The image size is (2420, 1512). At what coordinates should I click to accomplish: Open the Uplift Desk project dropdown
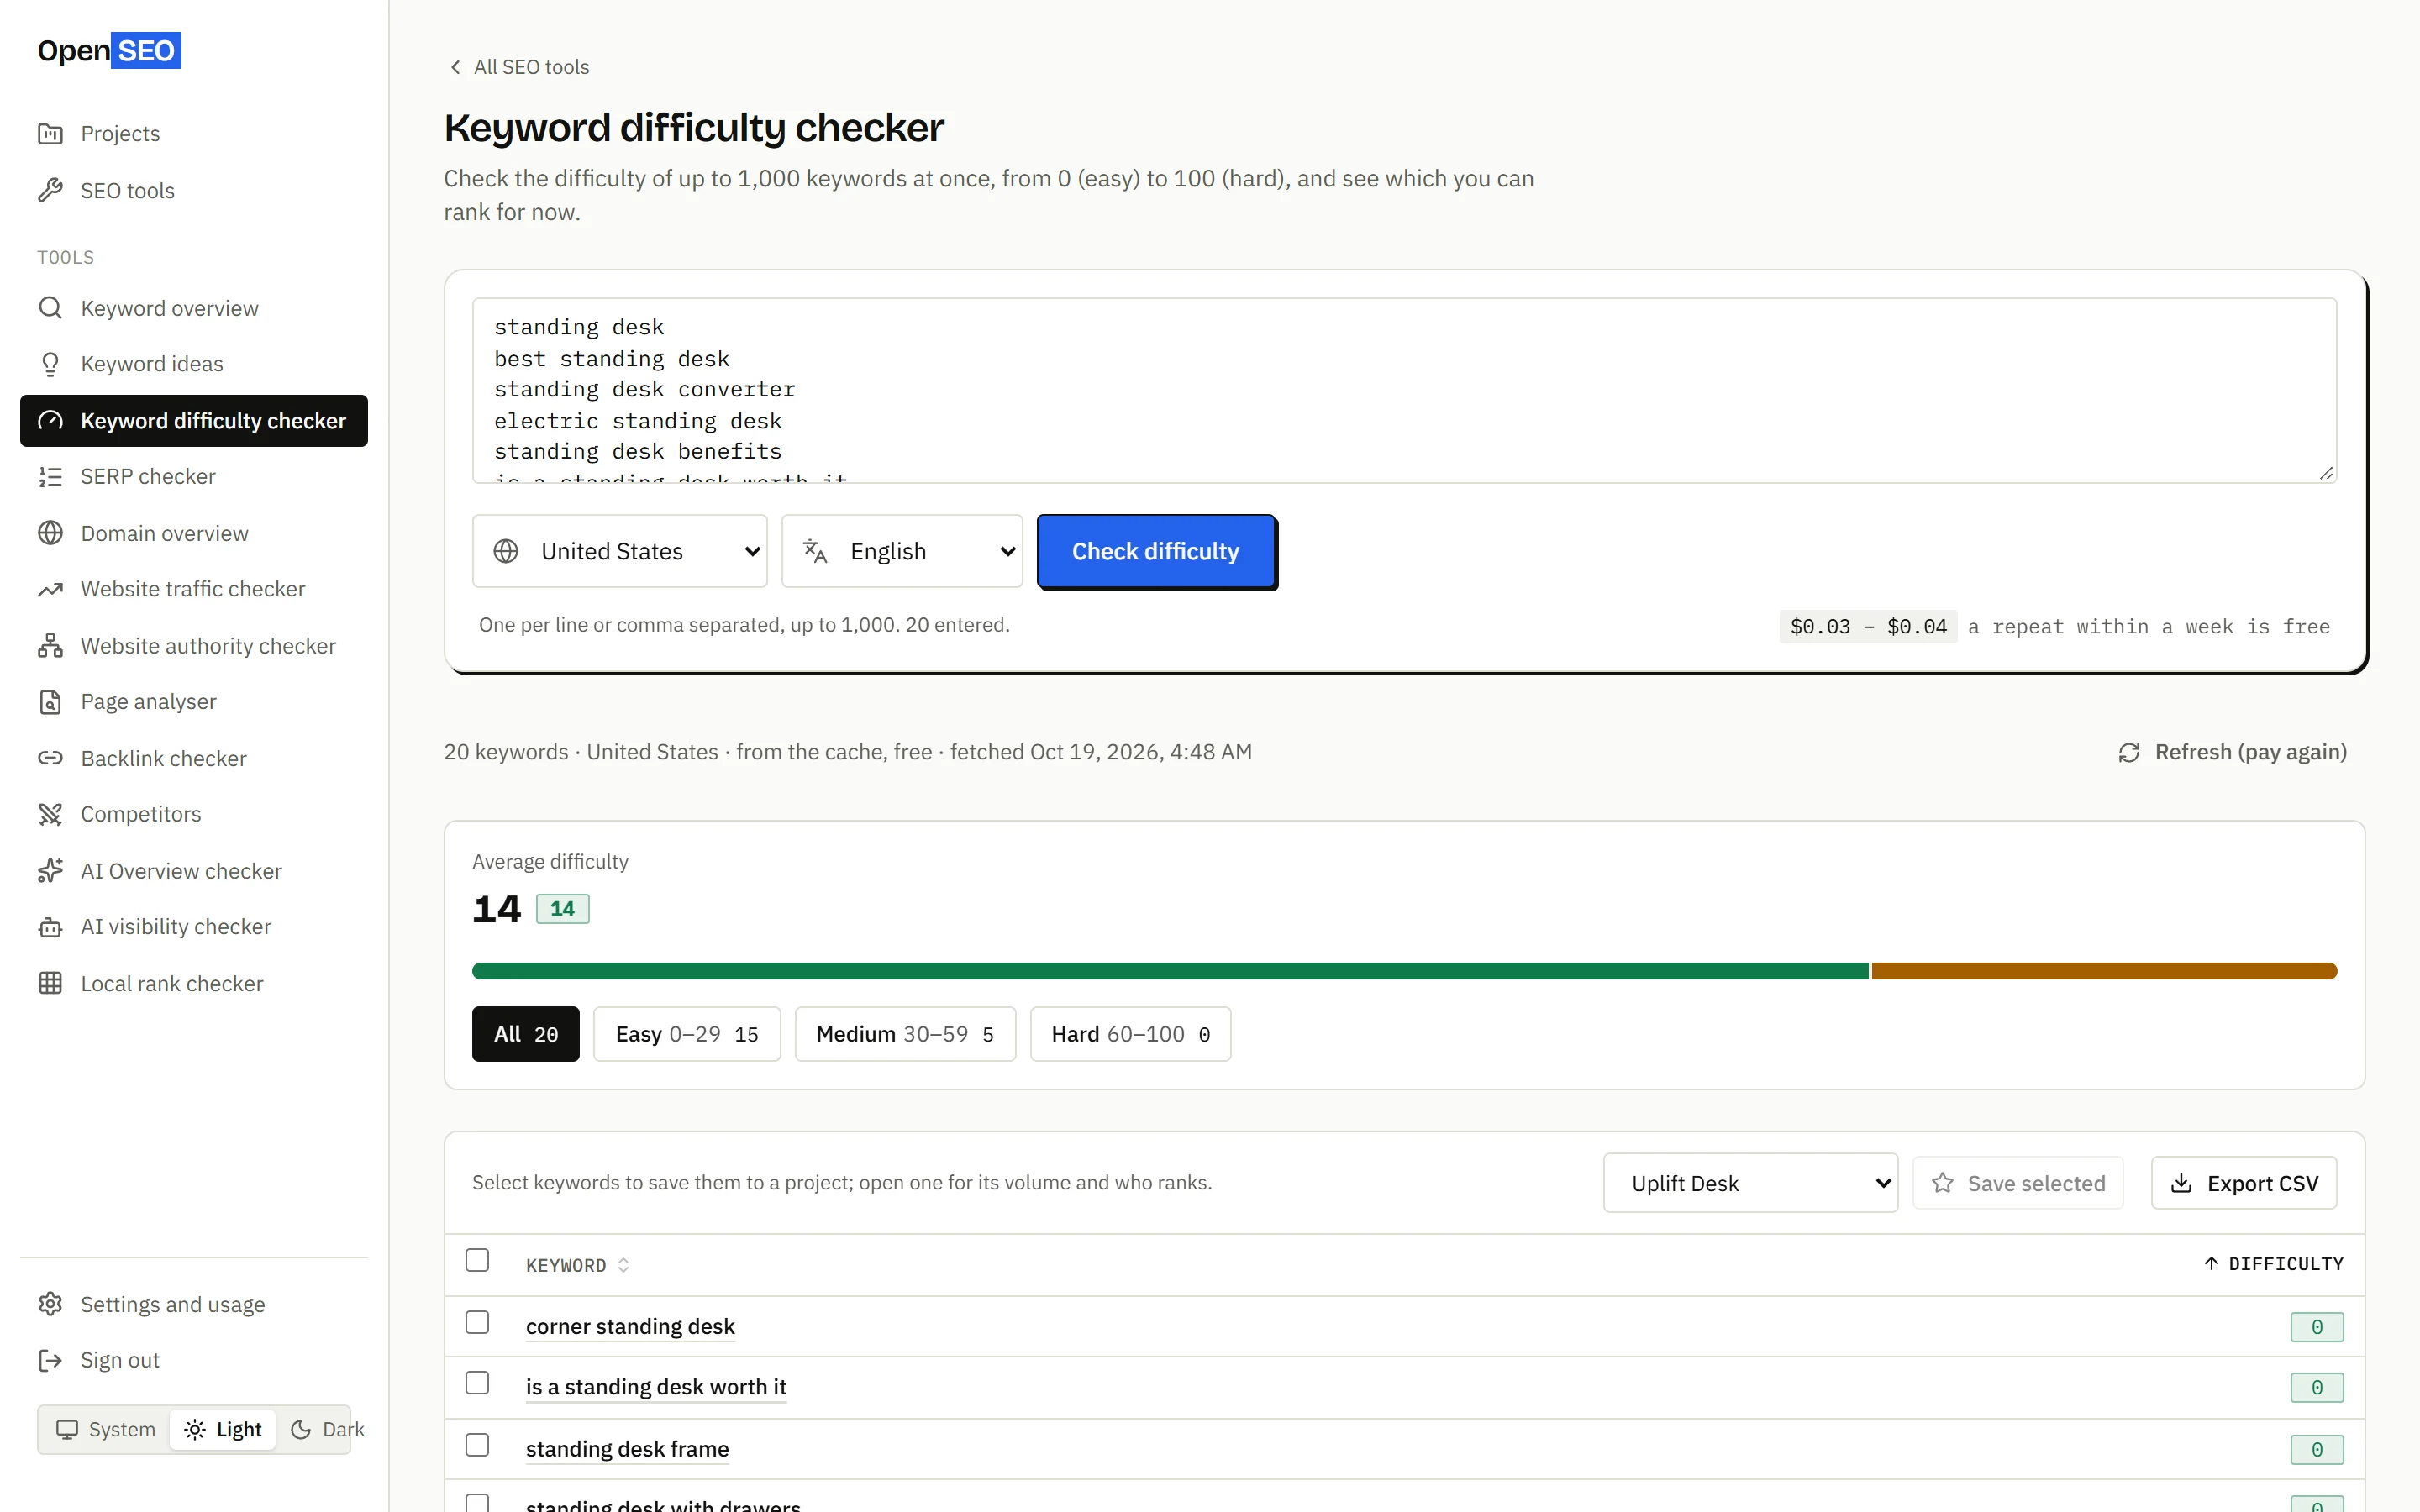tap(1750, 1183)
